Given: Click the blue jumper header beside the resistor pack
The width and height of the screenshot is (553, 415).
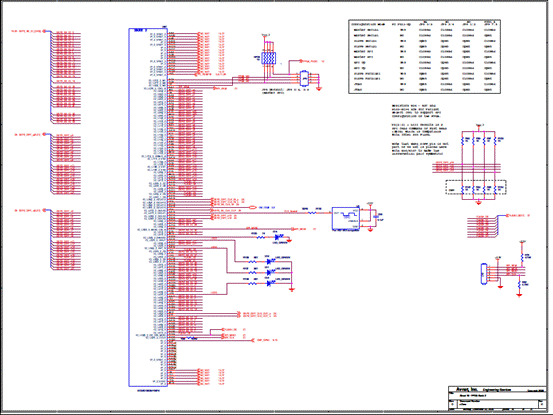Looking at the screenshot, I should 304,78.
